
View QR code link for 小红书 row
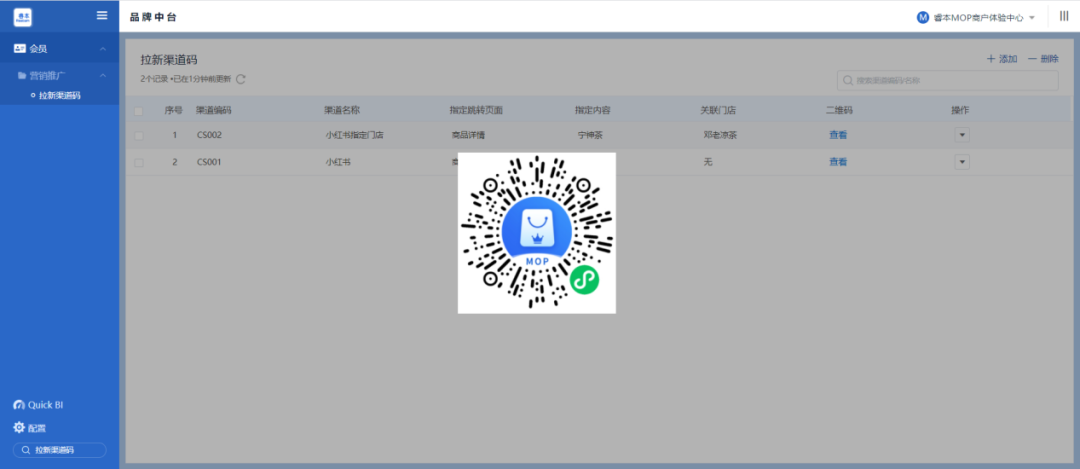838,162
